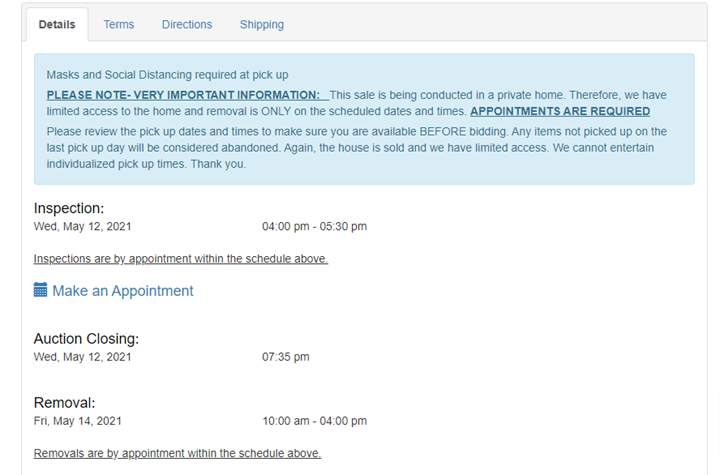720x475 pixels.
Task: Click the APPOINTMENTS ARE REQUIRED underlined text
Action: pos(560,111)
